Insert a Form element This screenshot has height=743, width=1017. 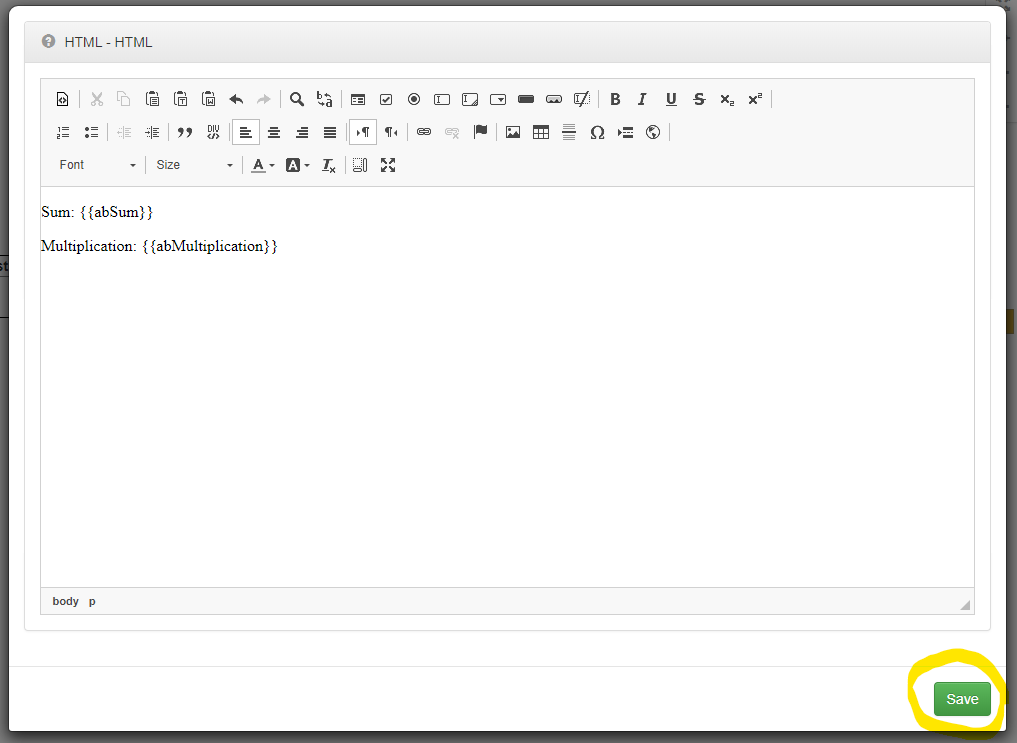point(358,99)
